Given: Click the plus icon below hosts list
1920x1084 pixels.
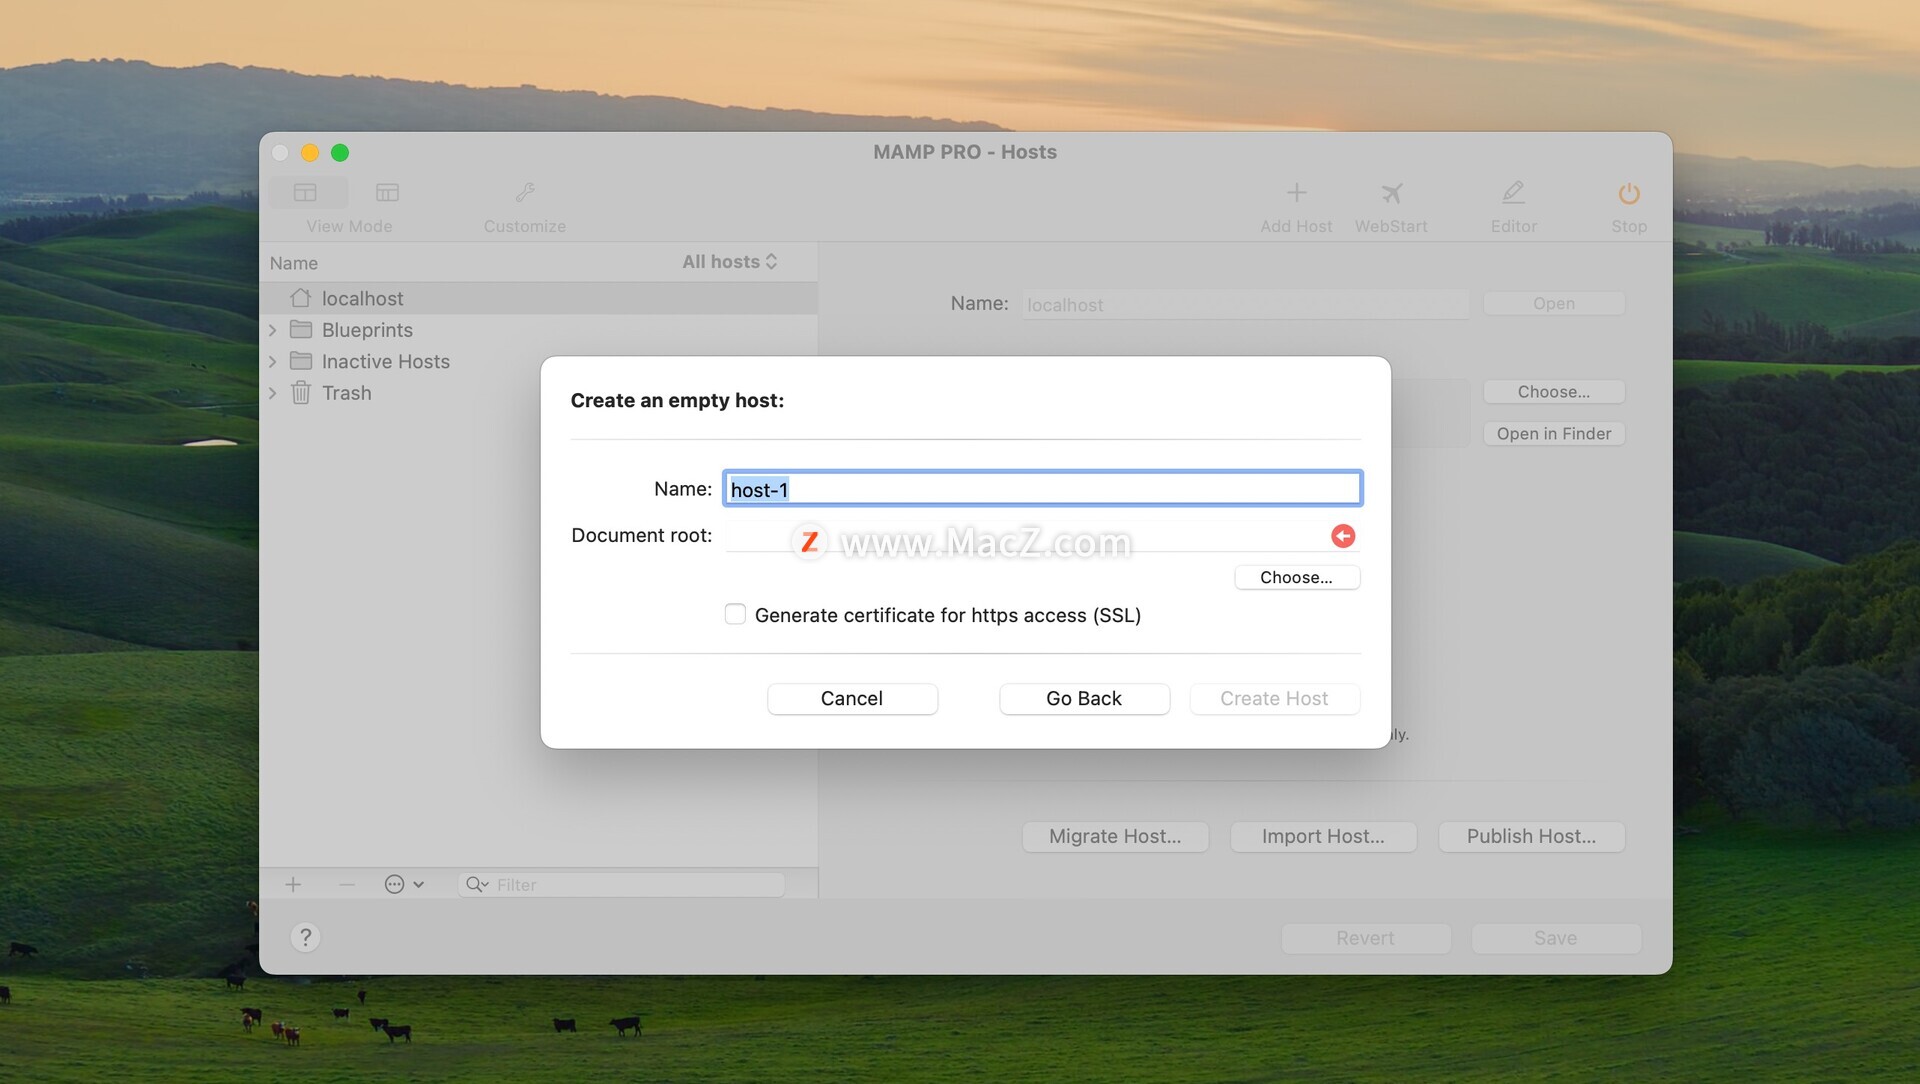Looking at the screenshot, I should (293, 884).
